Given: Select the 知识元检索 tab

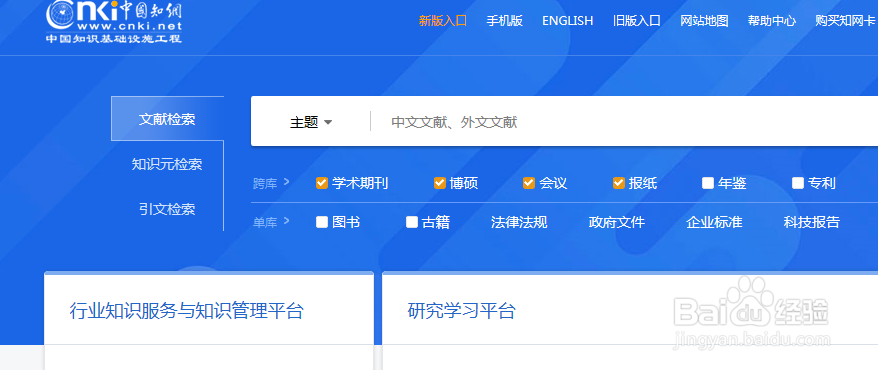Looking at the screenshot, I should (167, 164).
